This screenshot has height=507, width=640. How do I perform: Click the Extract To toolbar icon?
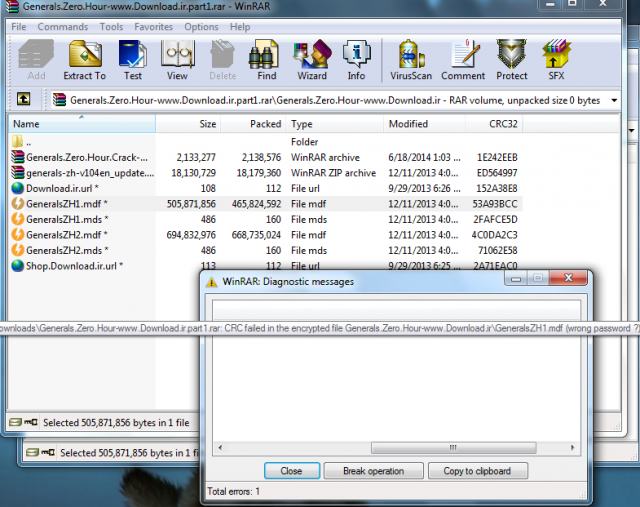84,59
